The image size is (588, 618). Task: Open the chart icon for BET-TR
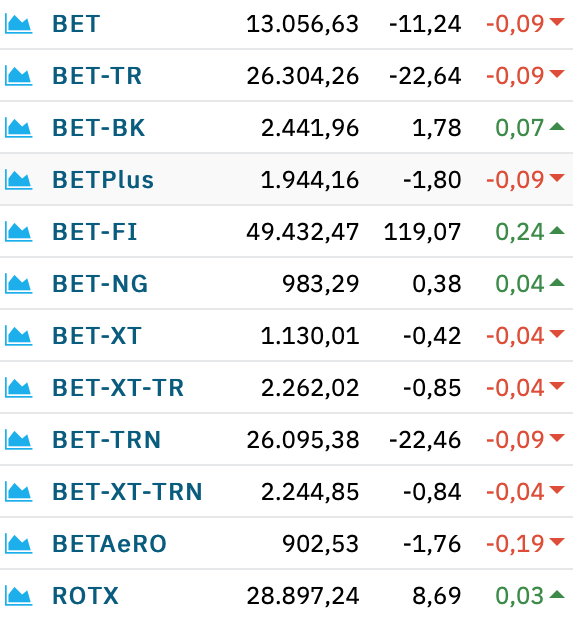click(19, 76)
